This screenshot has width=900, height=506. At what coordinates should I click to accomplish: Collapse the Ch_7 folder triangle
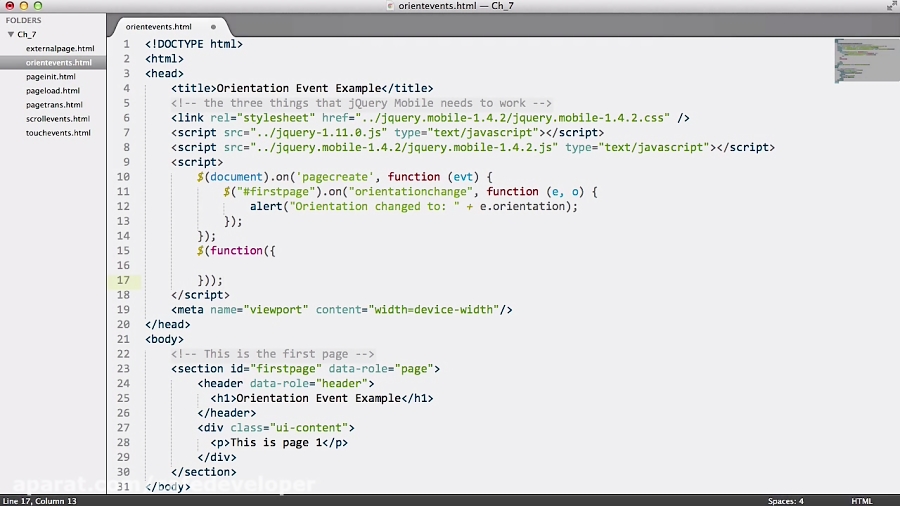point(11,34)
